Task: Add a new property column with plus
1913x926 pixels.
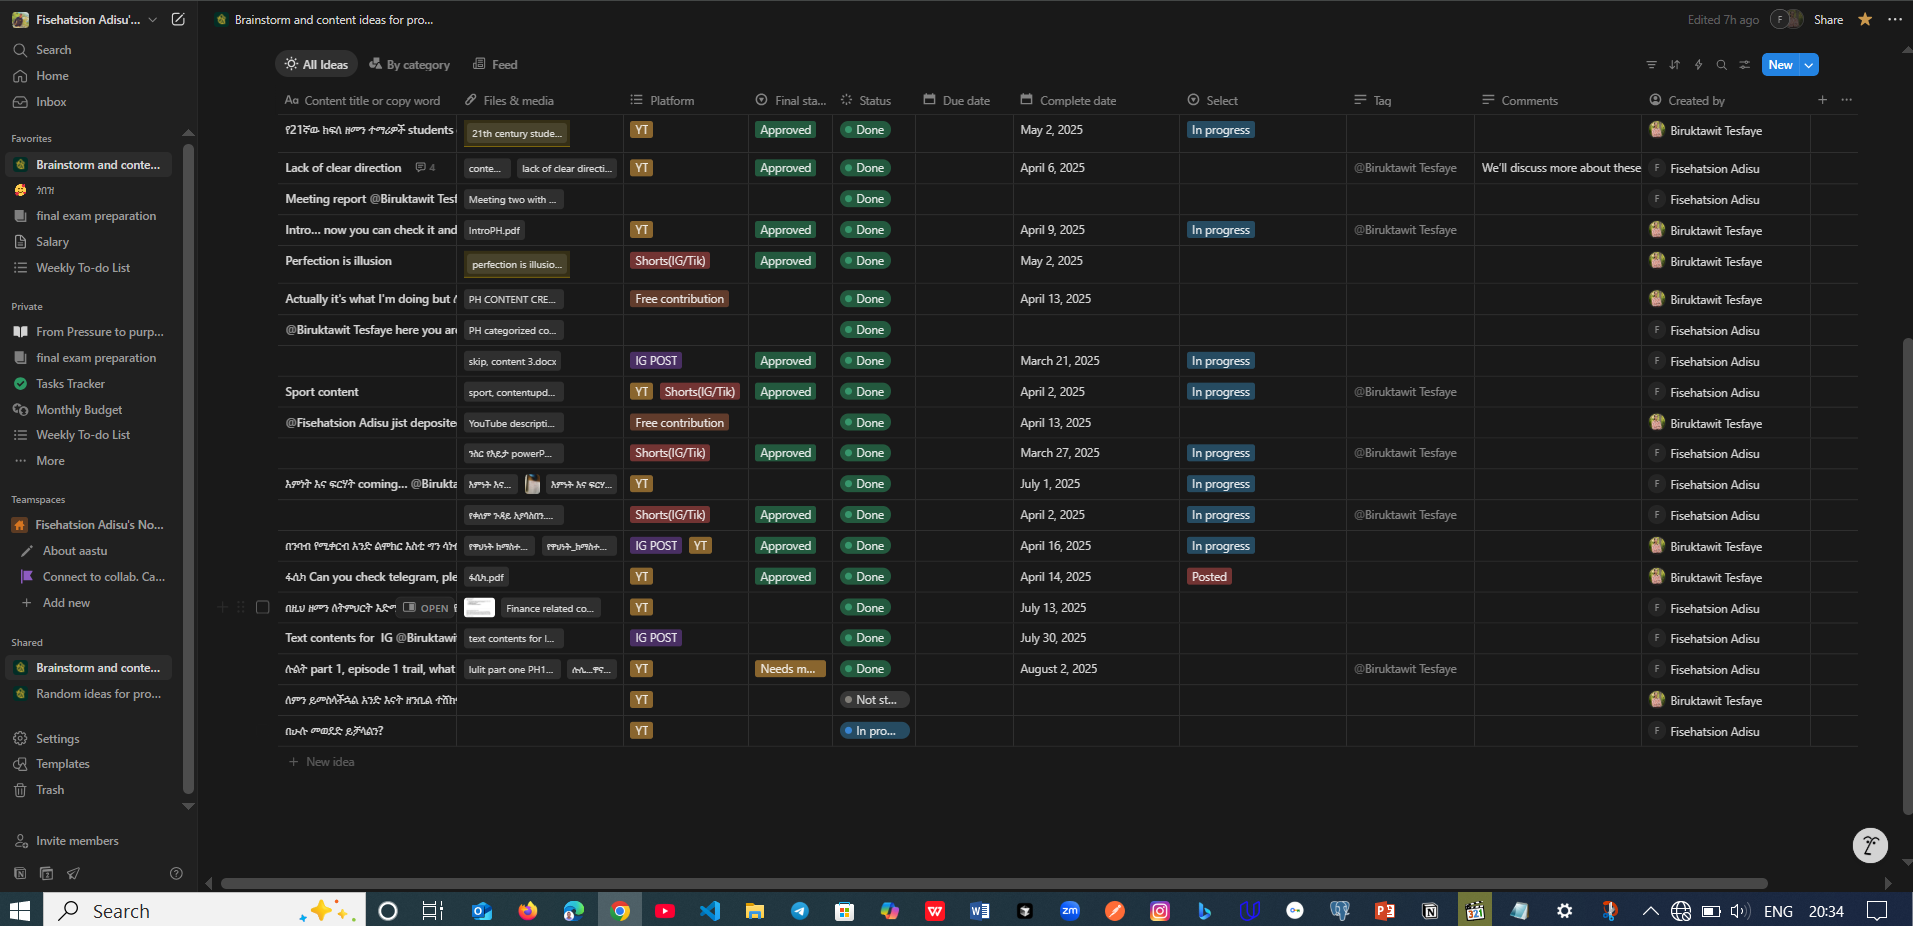Action: click(x=1822, y=100)
